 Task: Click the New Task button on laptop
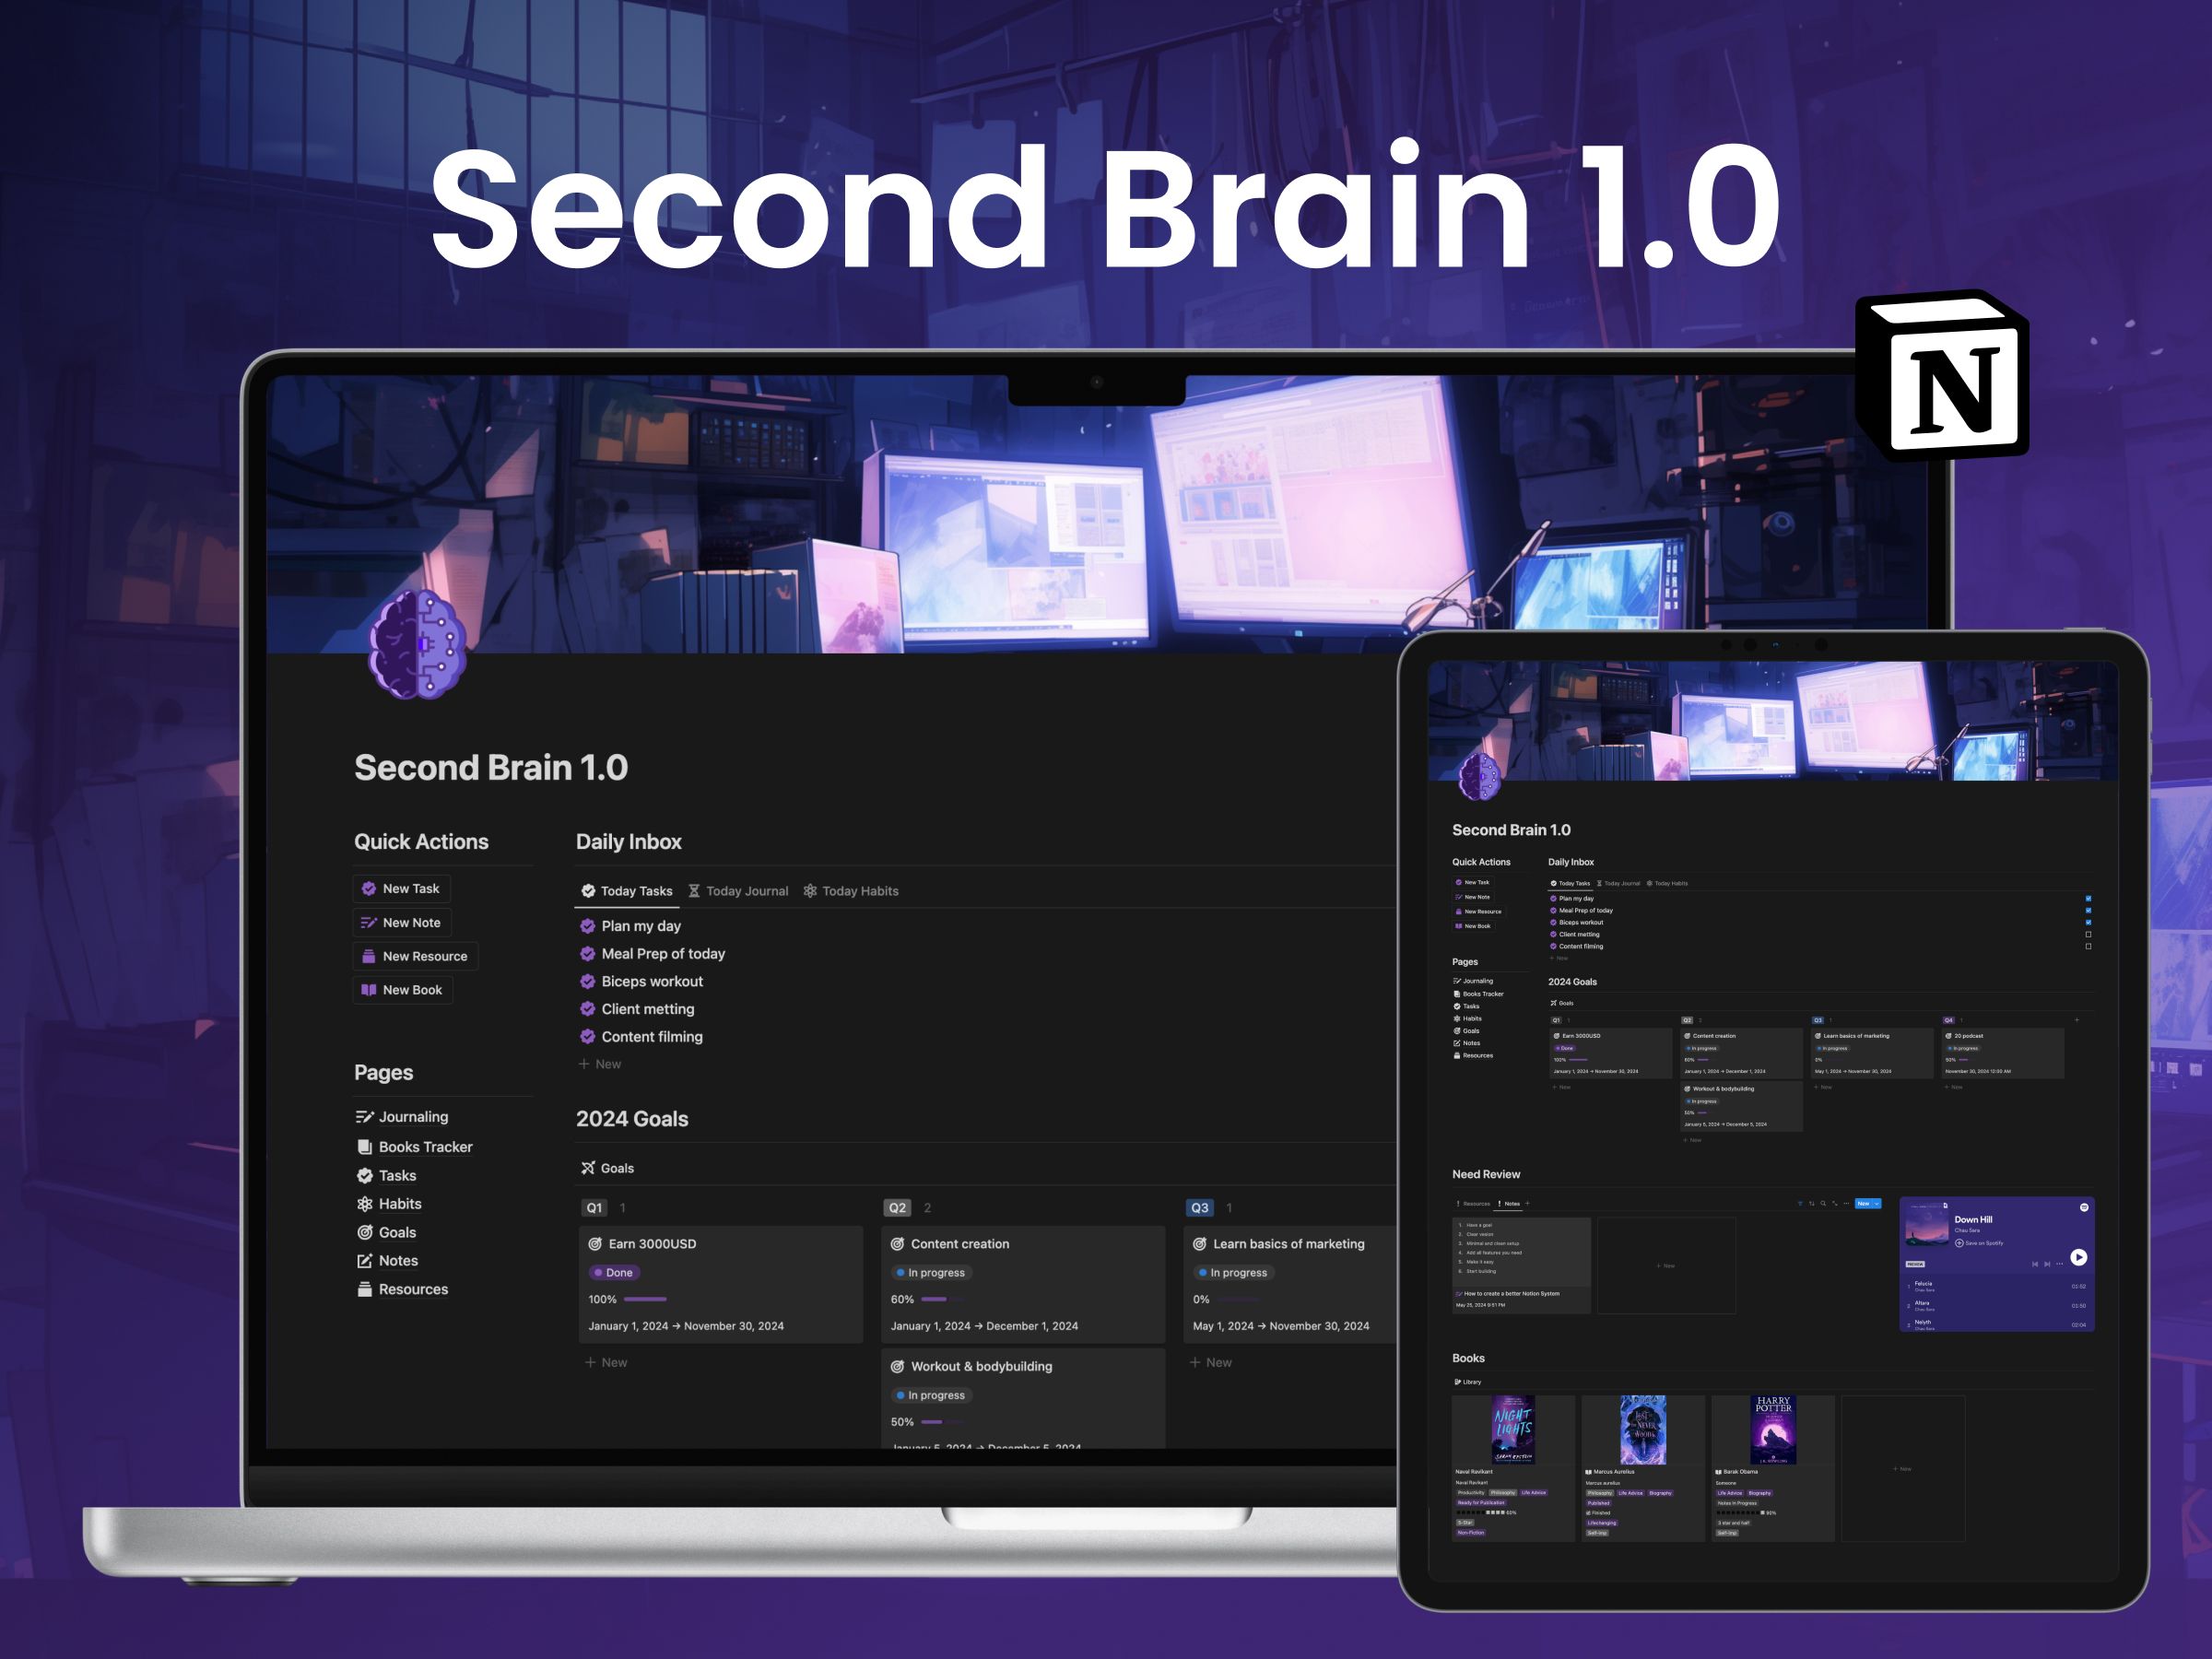[x=401, y=889]
